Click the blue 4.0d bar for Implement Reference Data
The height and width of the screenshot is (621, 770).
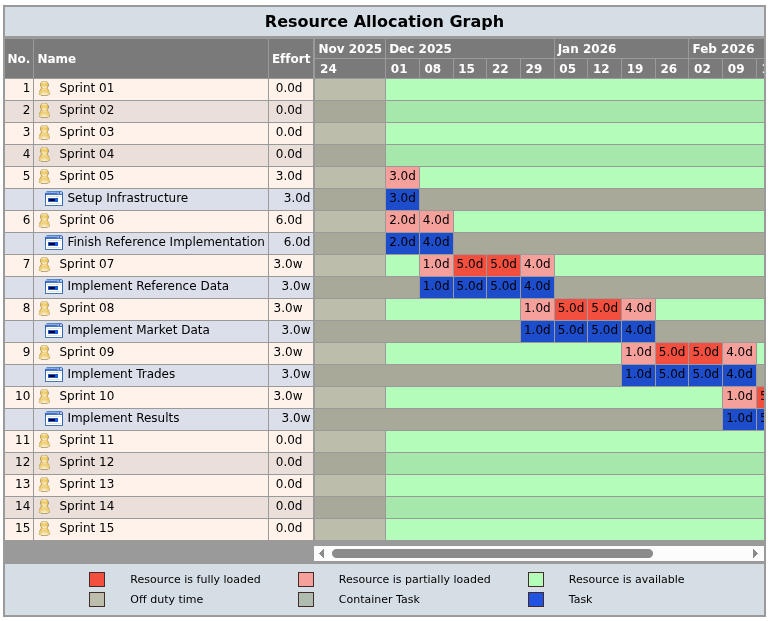point(537,286)
